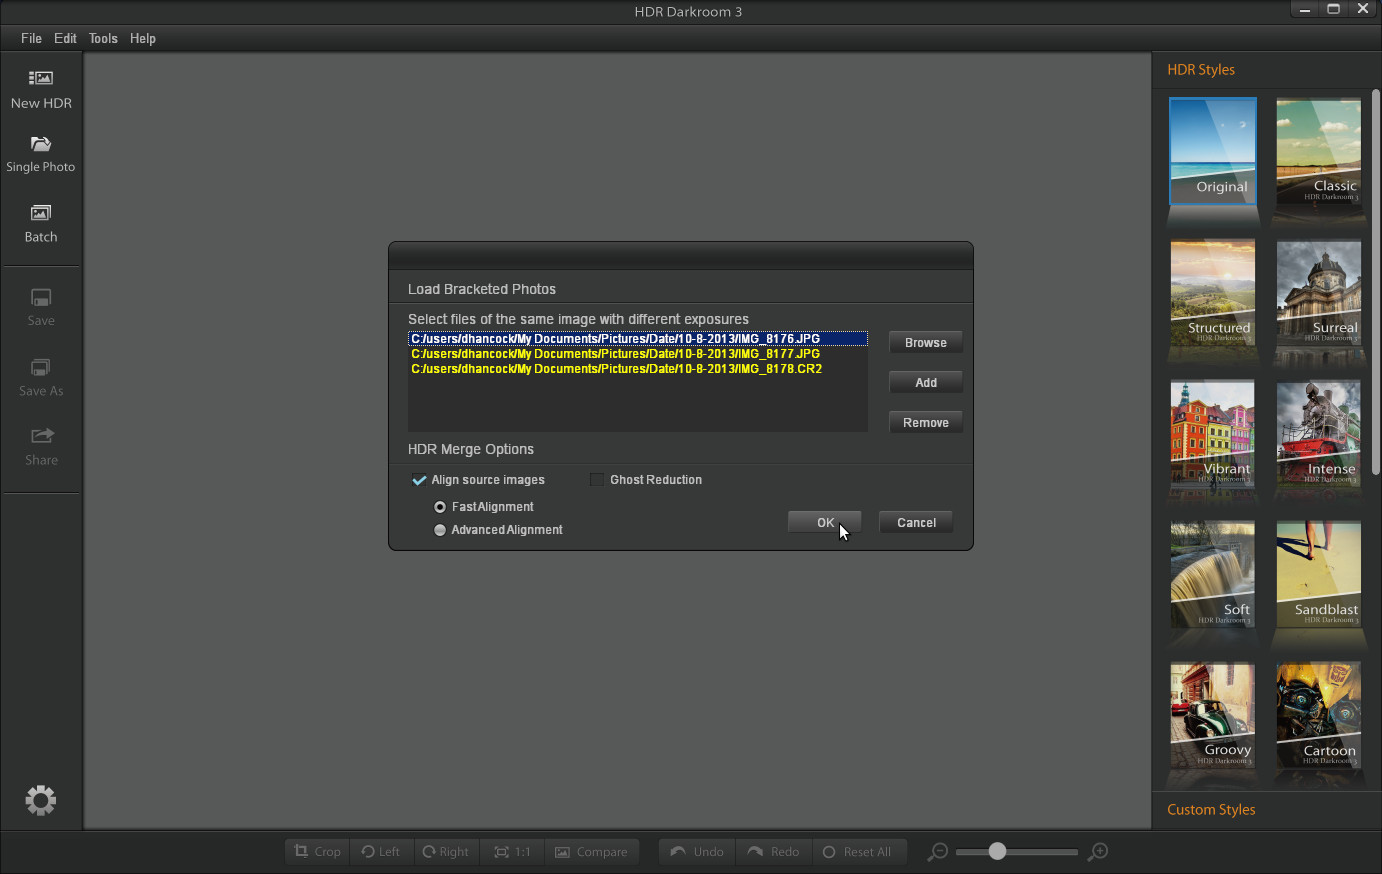
Task: Select the Crop tool
Action: [x=317, y=852]
